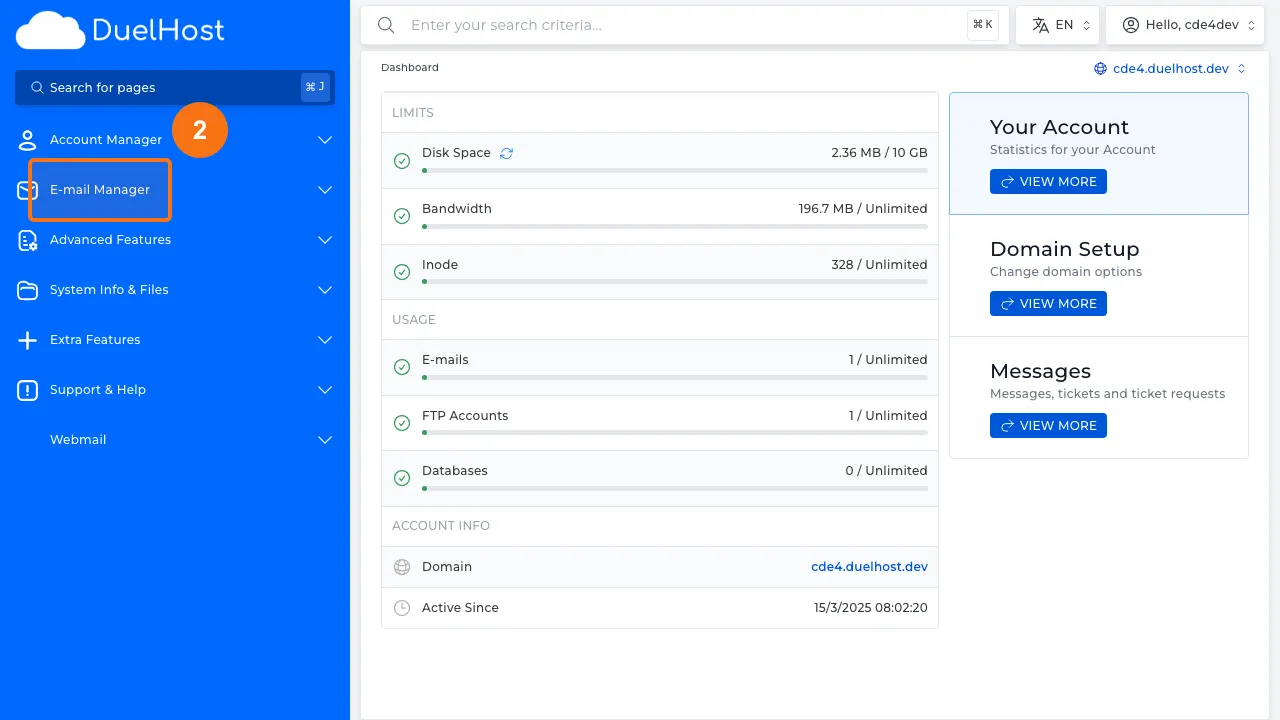Click the green check beside Databases

(402, 478)
